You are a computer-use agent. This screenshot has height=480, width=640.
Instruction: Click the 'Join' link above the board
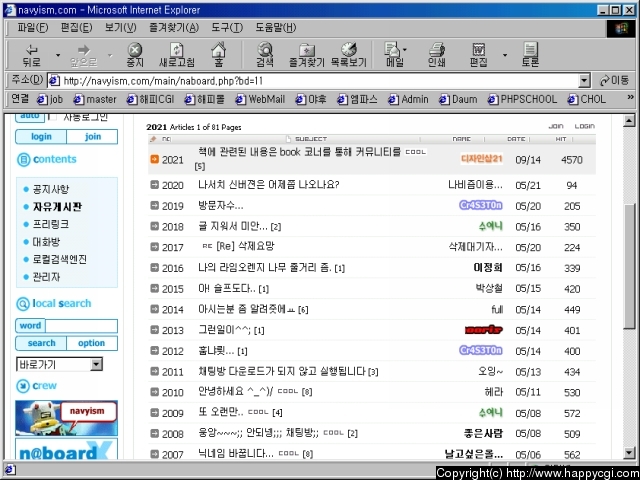coord(556,126)
